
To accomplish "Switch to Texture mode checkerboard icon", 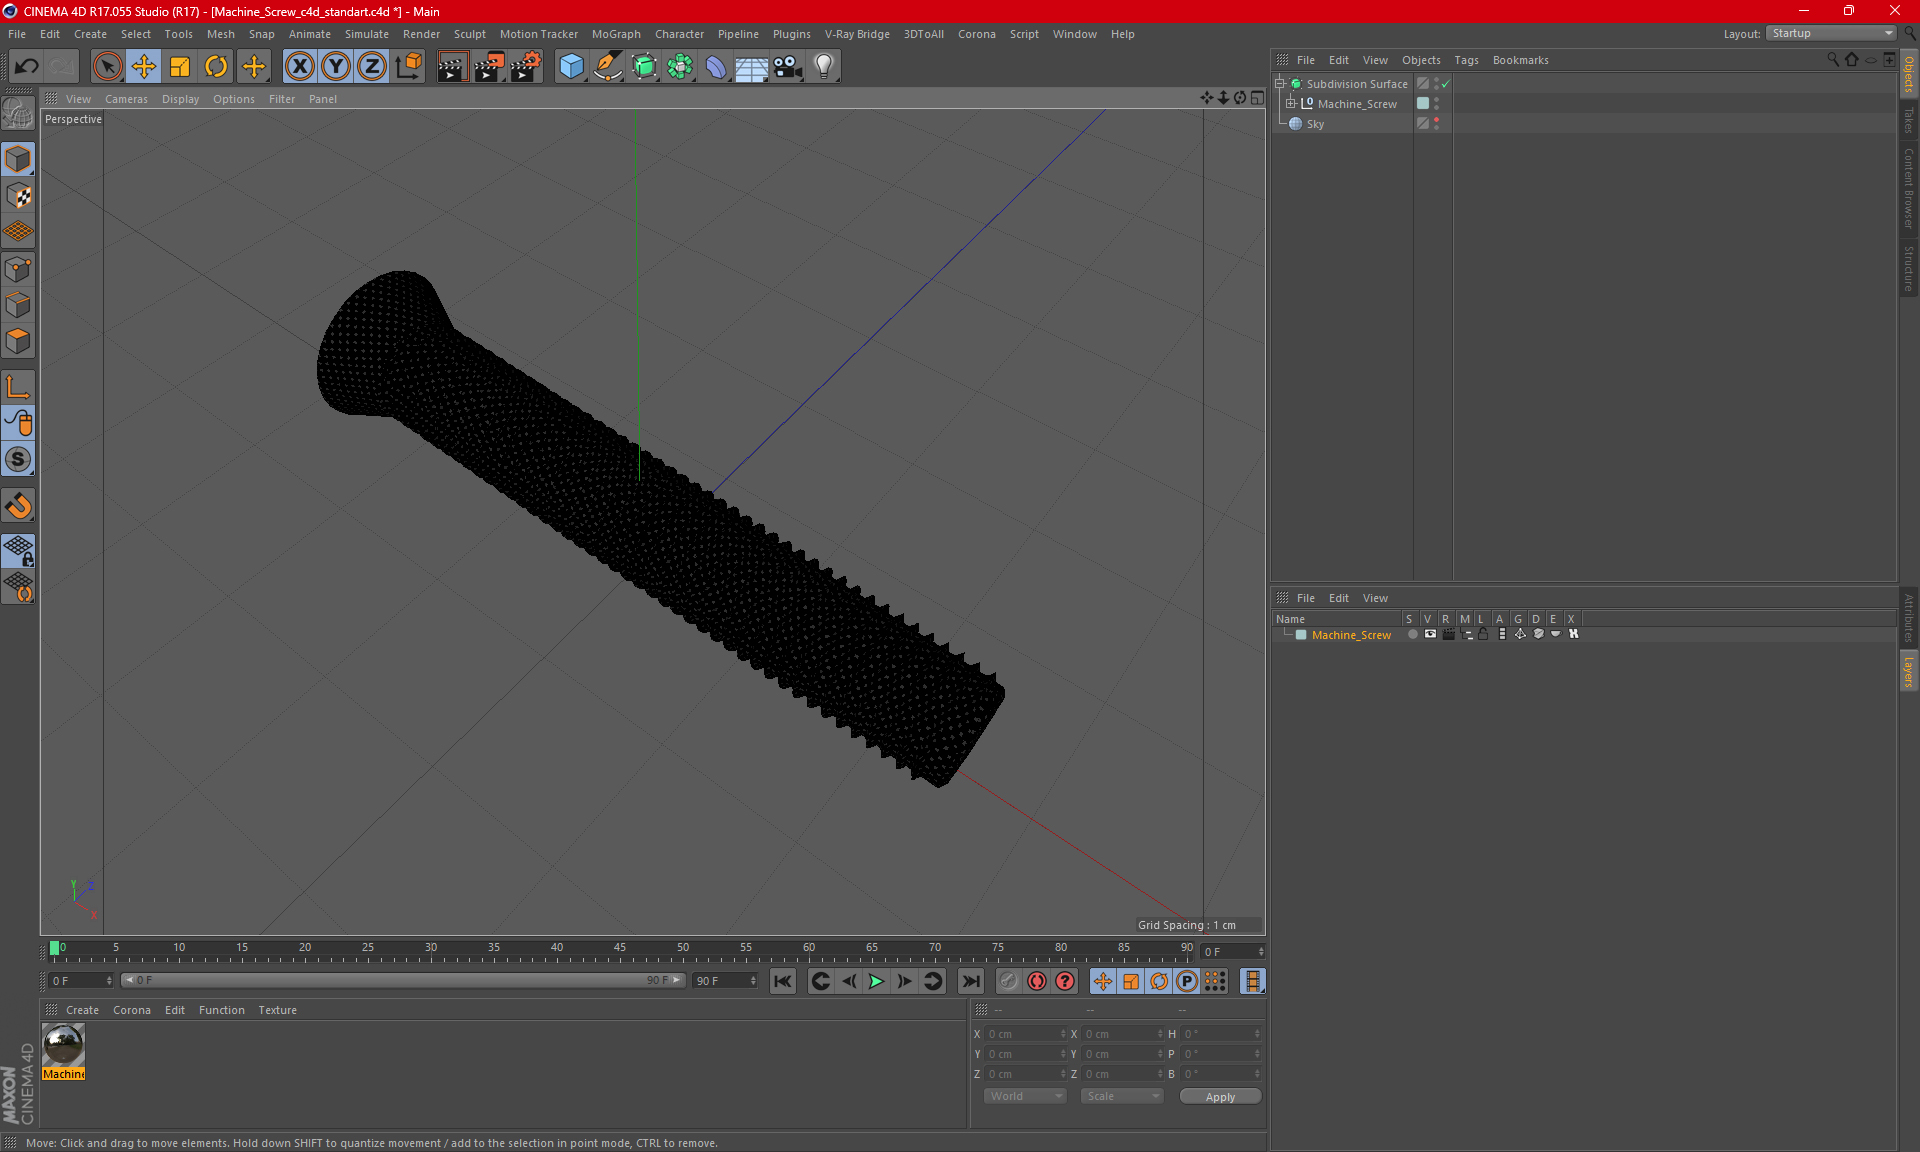I will pos(18,196).
